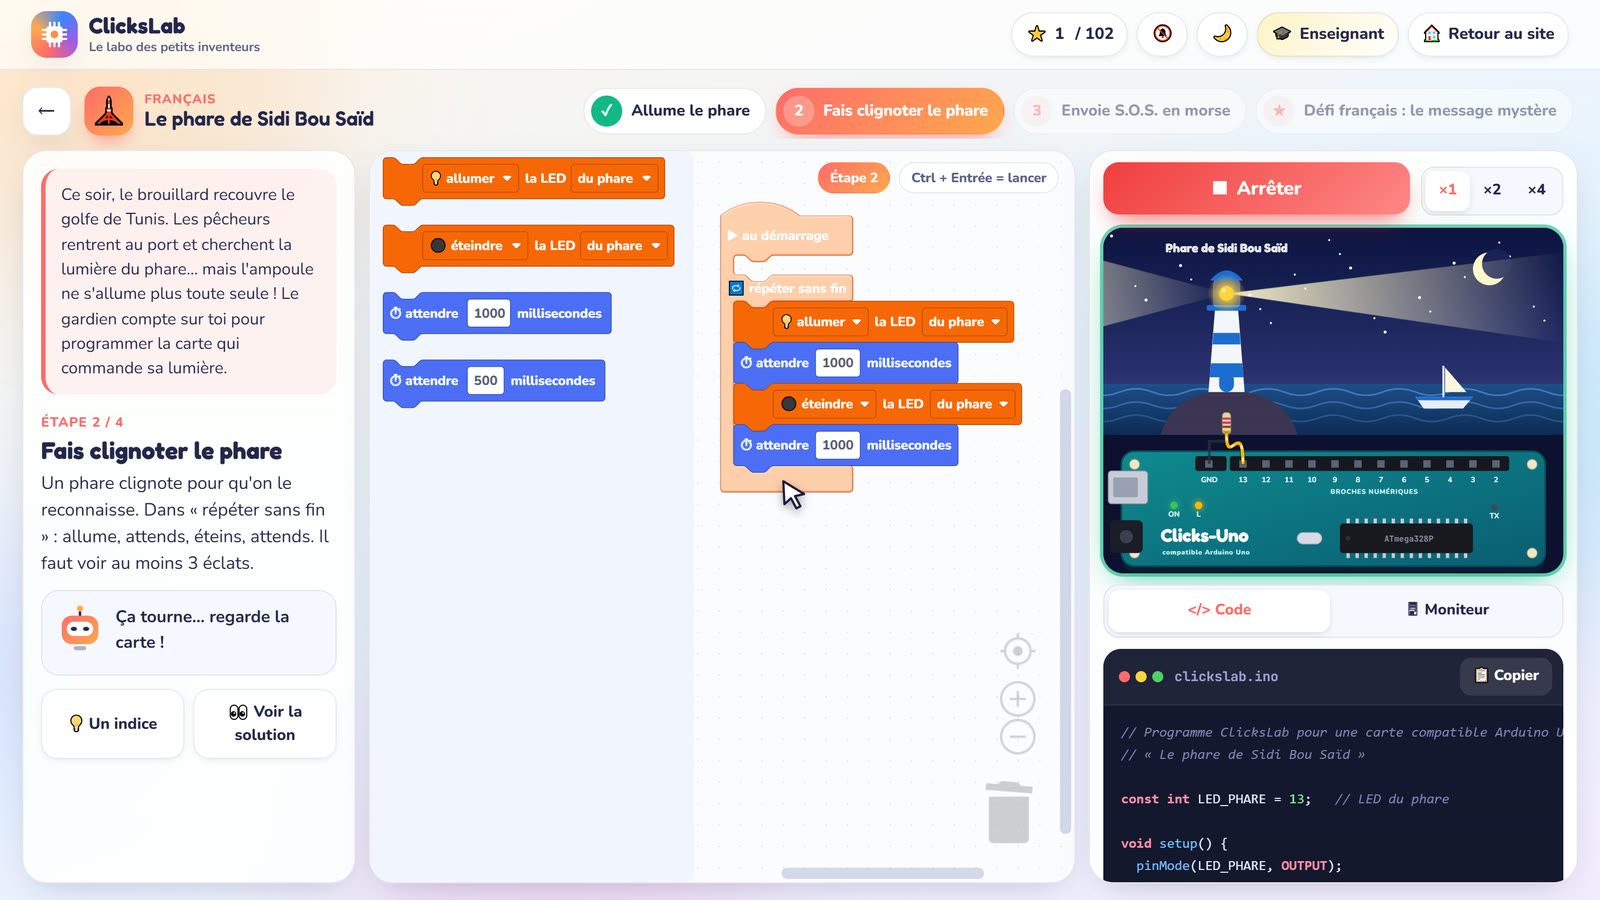The width and height of the screenshot is (1600, 900).
Task: Zoom out the block workspace
Action: (x=1017, y=737)
